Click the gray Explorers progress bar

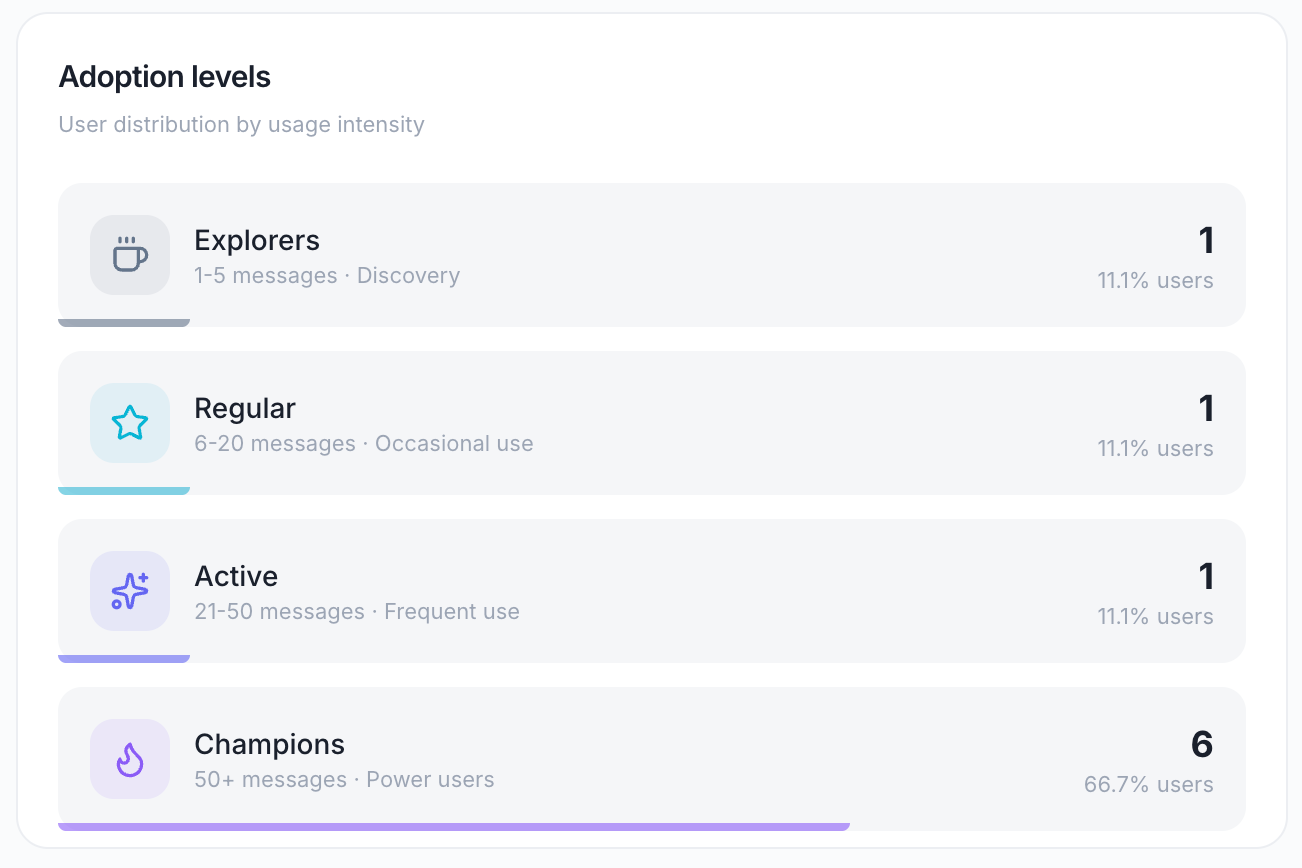(124, 323)
